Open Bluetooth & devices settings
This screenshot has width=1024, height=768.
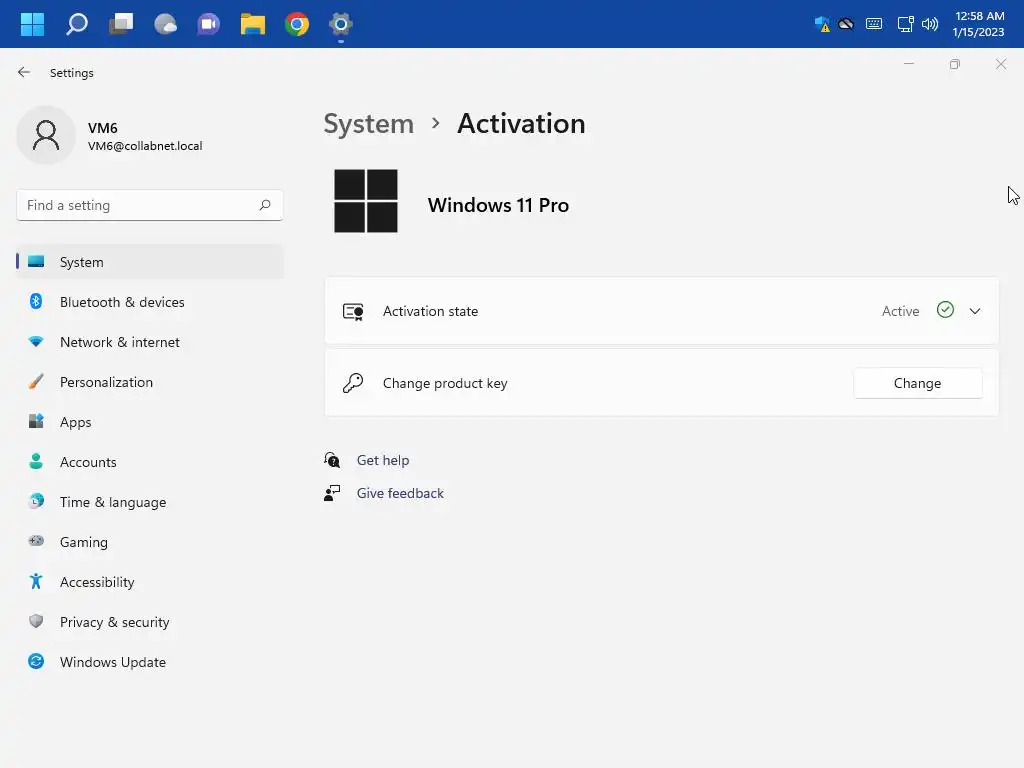click(150, 302)
